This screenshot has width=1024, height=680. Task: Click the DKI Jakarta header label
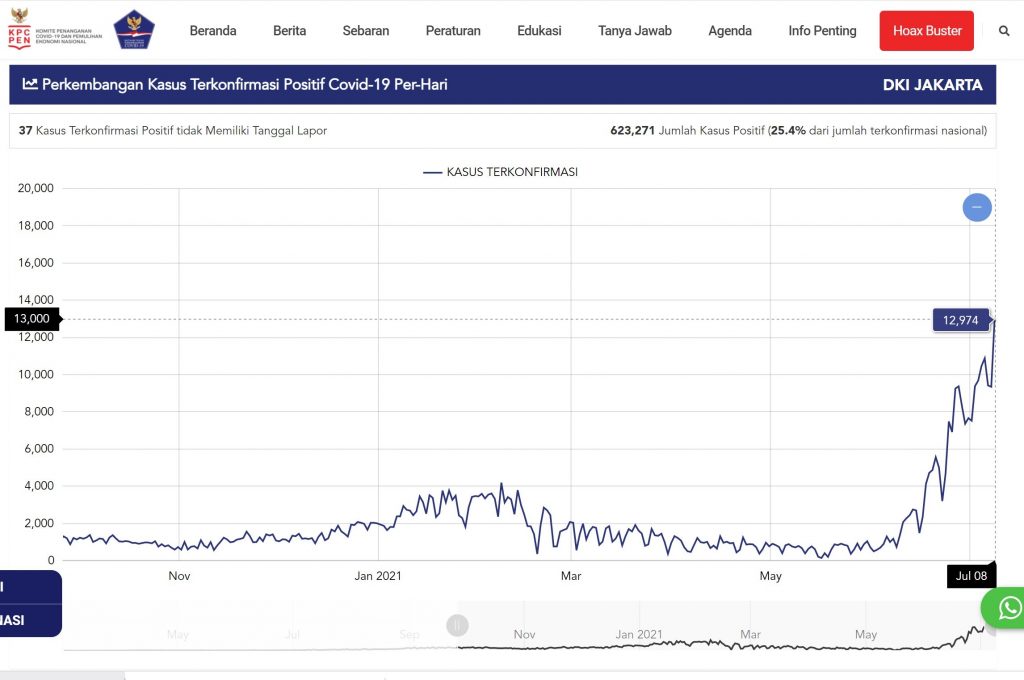tap(932, 85)
